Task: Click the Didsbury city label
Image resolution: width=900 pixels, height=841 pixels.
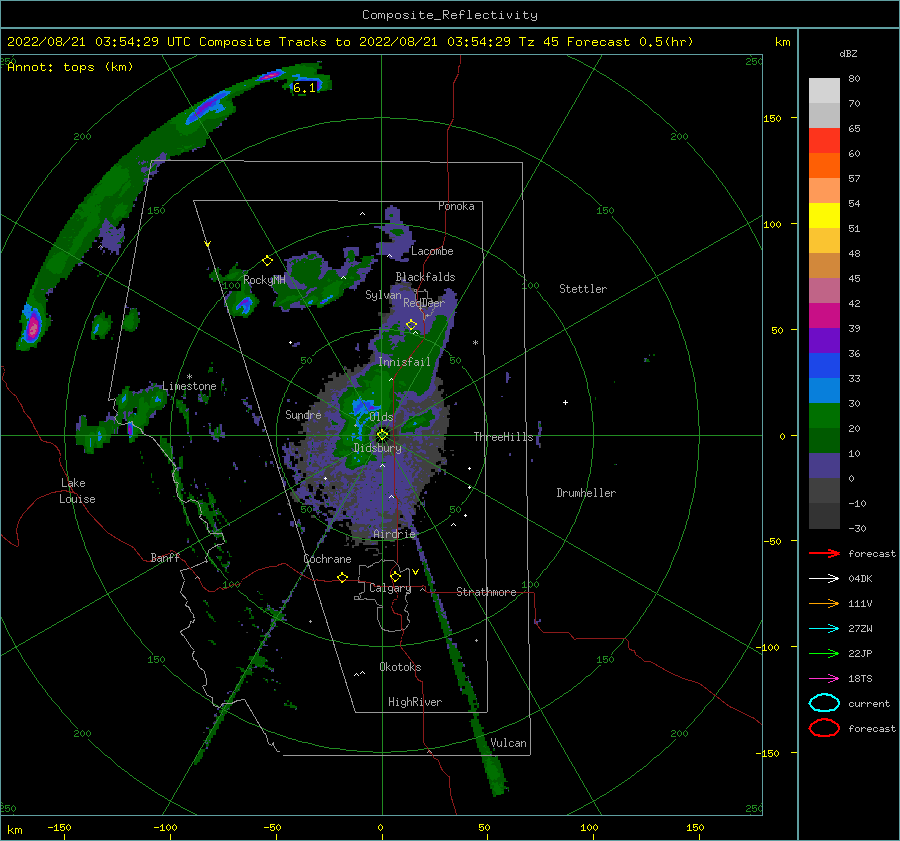Action: [378, 448]
